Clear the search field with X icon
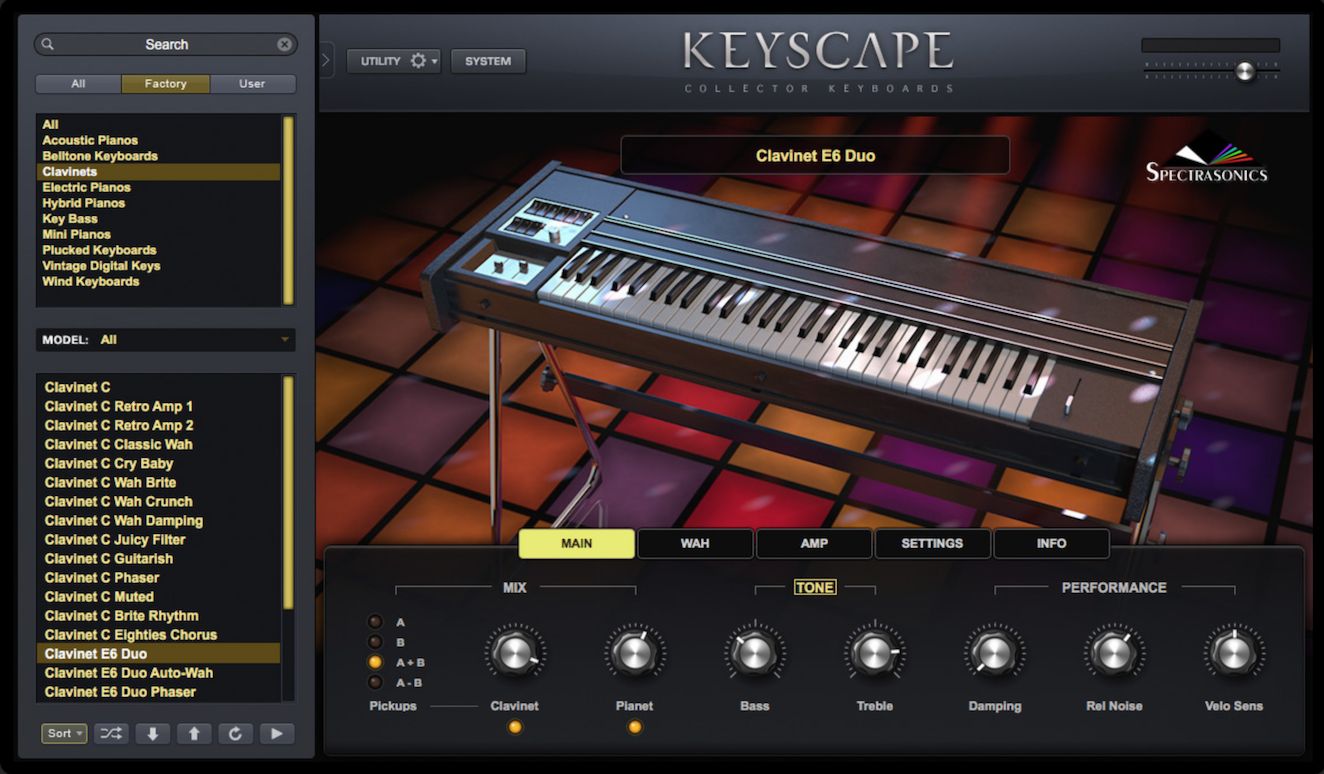Viewport: 1324px width, 774px height. (x=285, y=44)
